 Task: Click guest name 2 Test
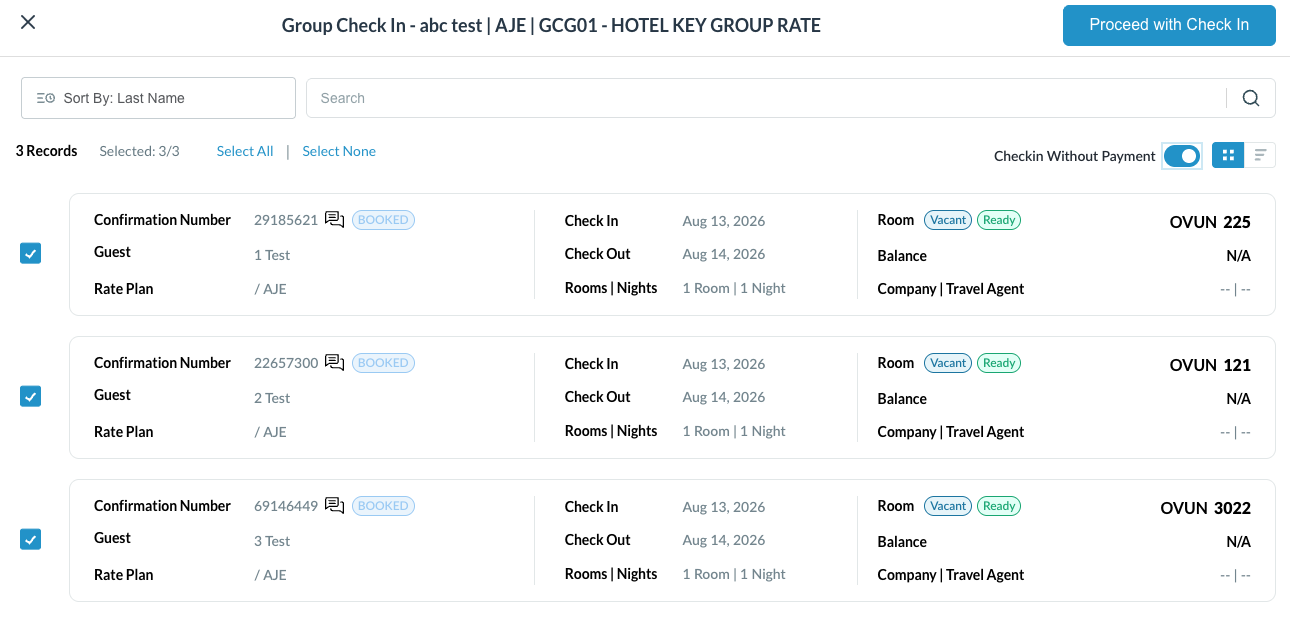pos(272,398)
